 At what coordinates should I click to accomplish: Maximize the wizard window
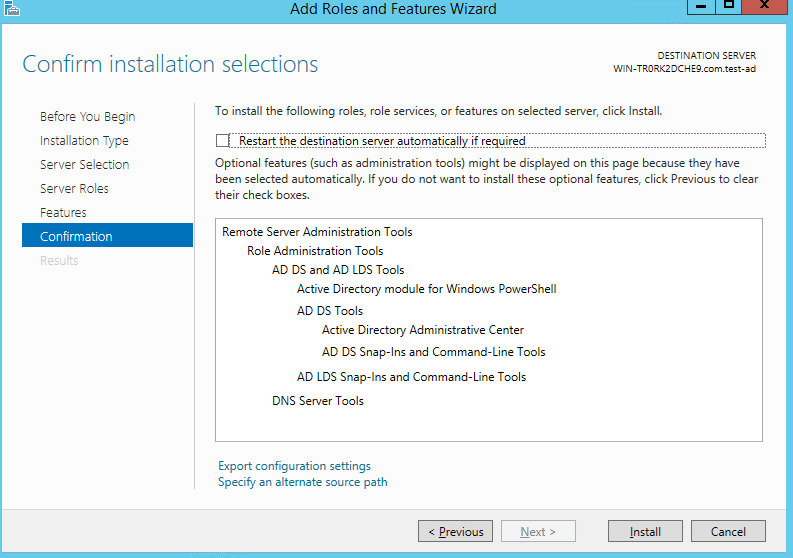[x=730, y=5]
